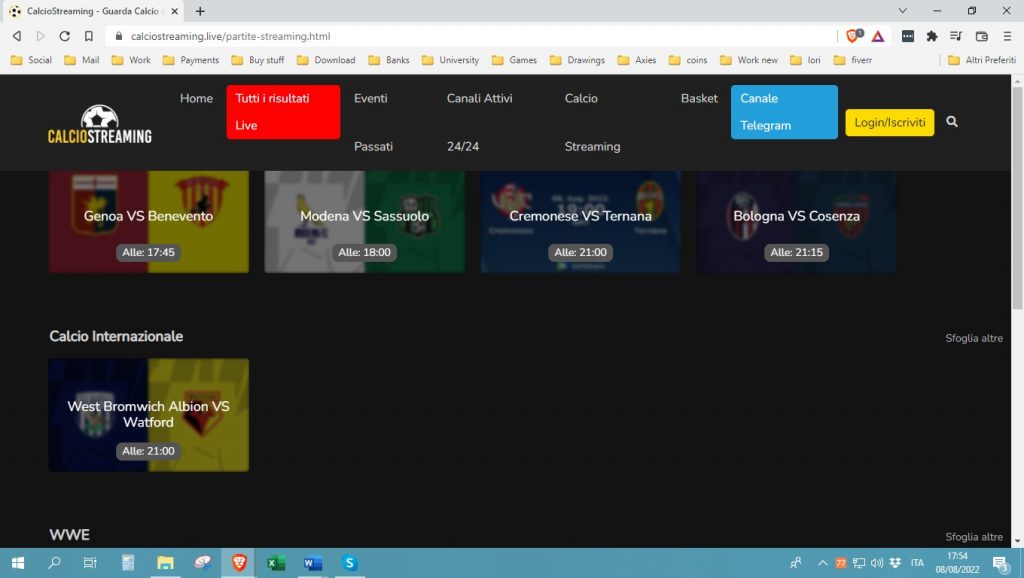
Task: Reload the page using the refresh icon
Action: click(x=64, y=35)
